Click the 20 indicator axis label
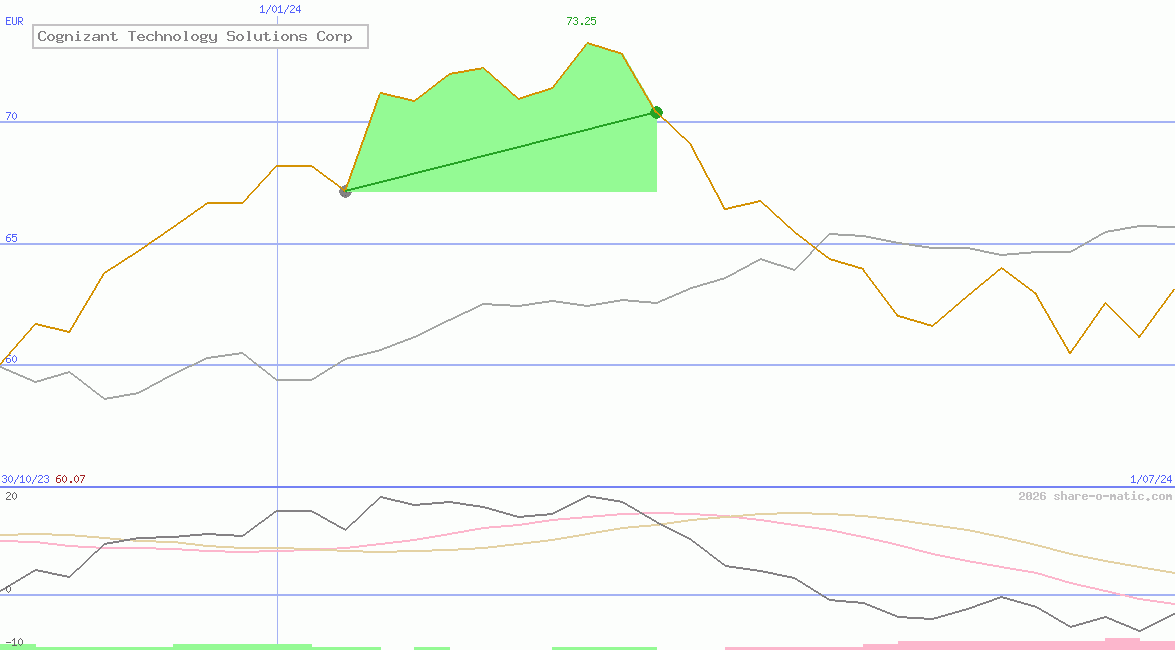Viewport: 1175px width, 650px height. click(11, 496)
